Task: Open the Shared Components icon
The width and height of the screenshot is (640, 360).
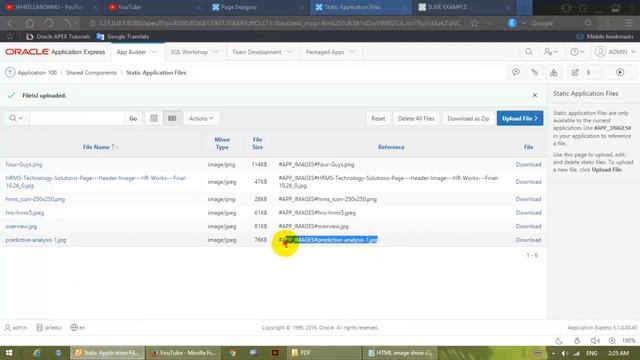Action: 553,72
